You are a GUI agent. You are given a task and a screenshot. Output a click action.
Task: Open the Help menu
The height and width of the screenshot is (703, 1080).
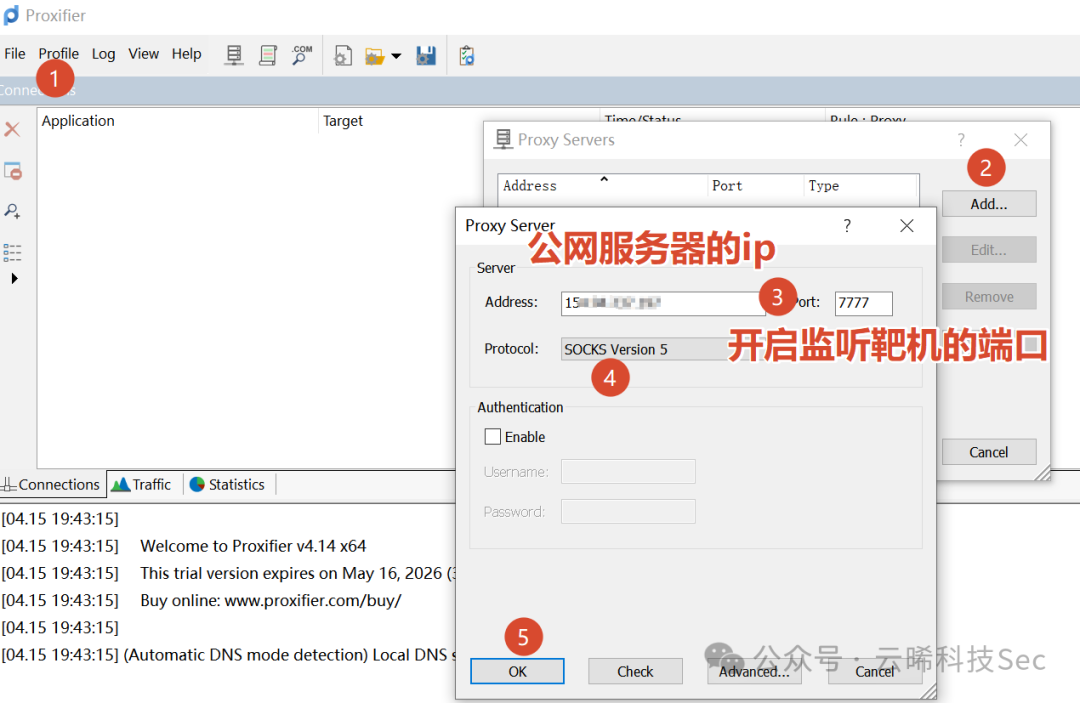tap(187, 54)
